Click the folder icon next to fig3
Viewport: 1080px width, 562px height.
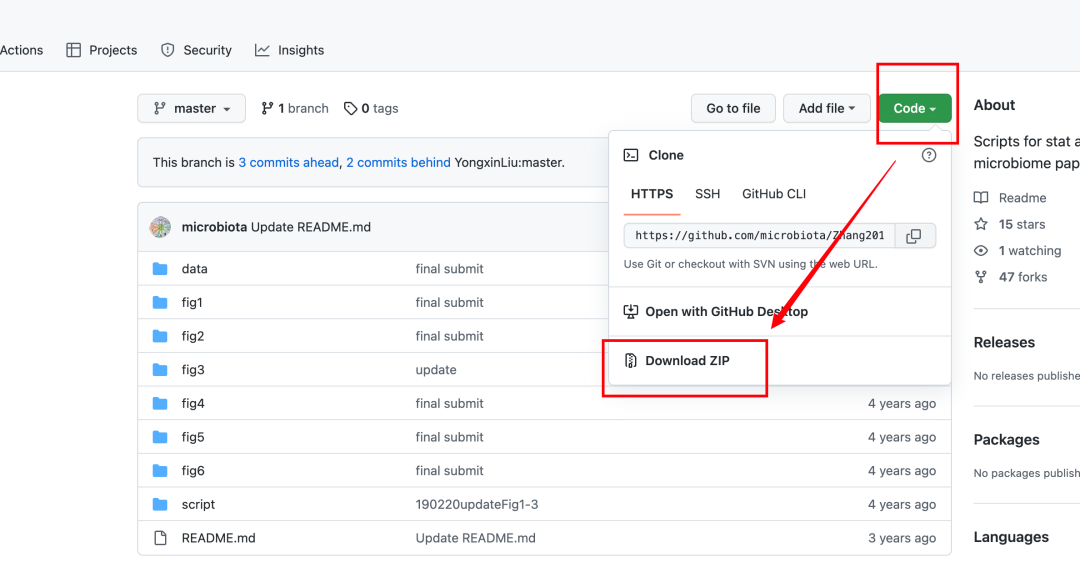pyautogui.click(x=160, y=370)
